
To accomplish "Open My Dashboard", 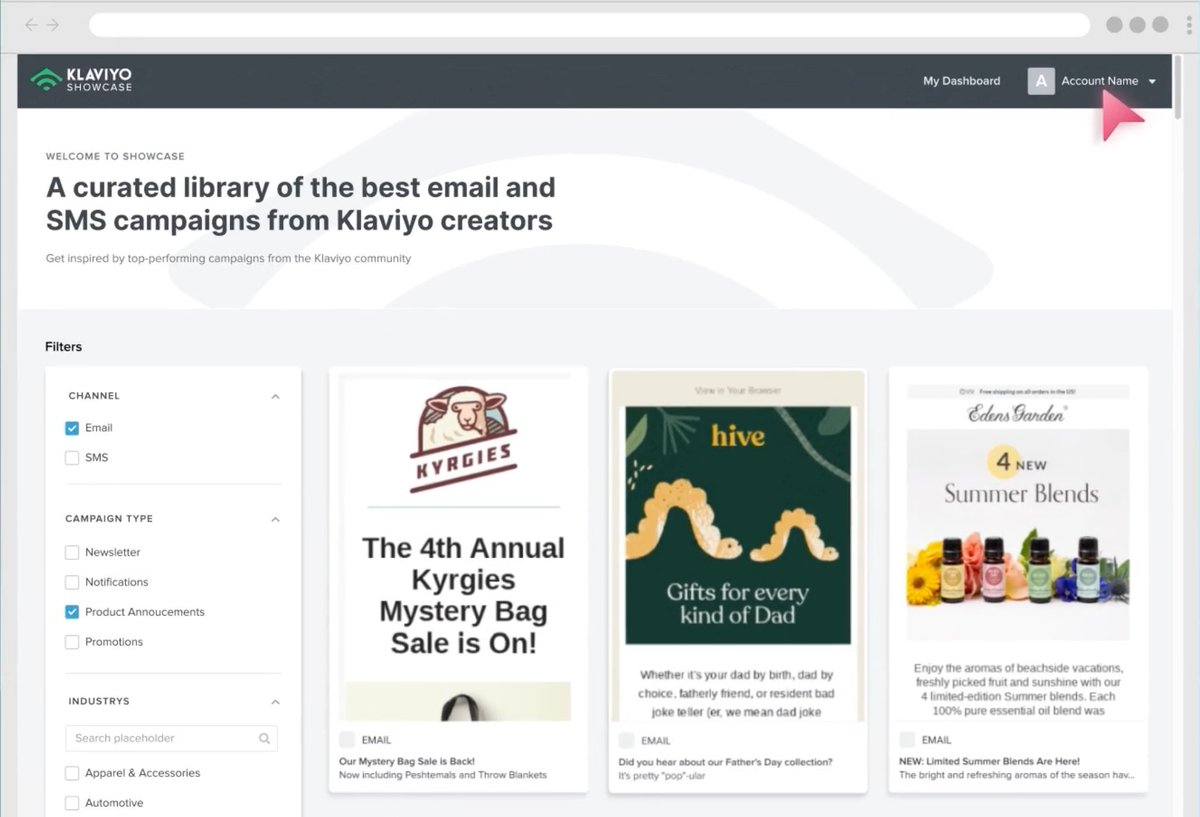I will pos(961,81).
